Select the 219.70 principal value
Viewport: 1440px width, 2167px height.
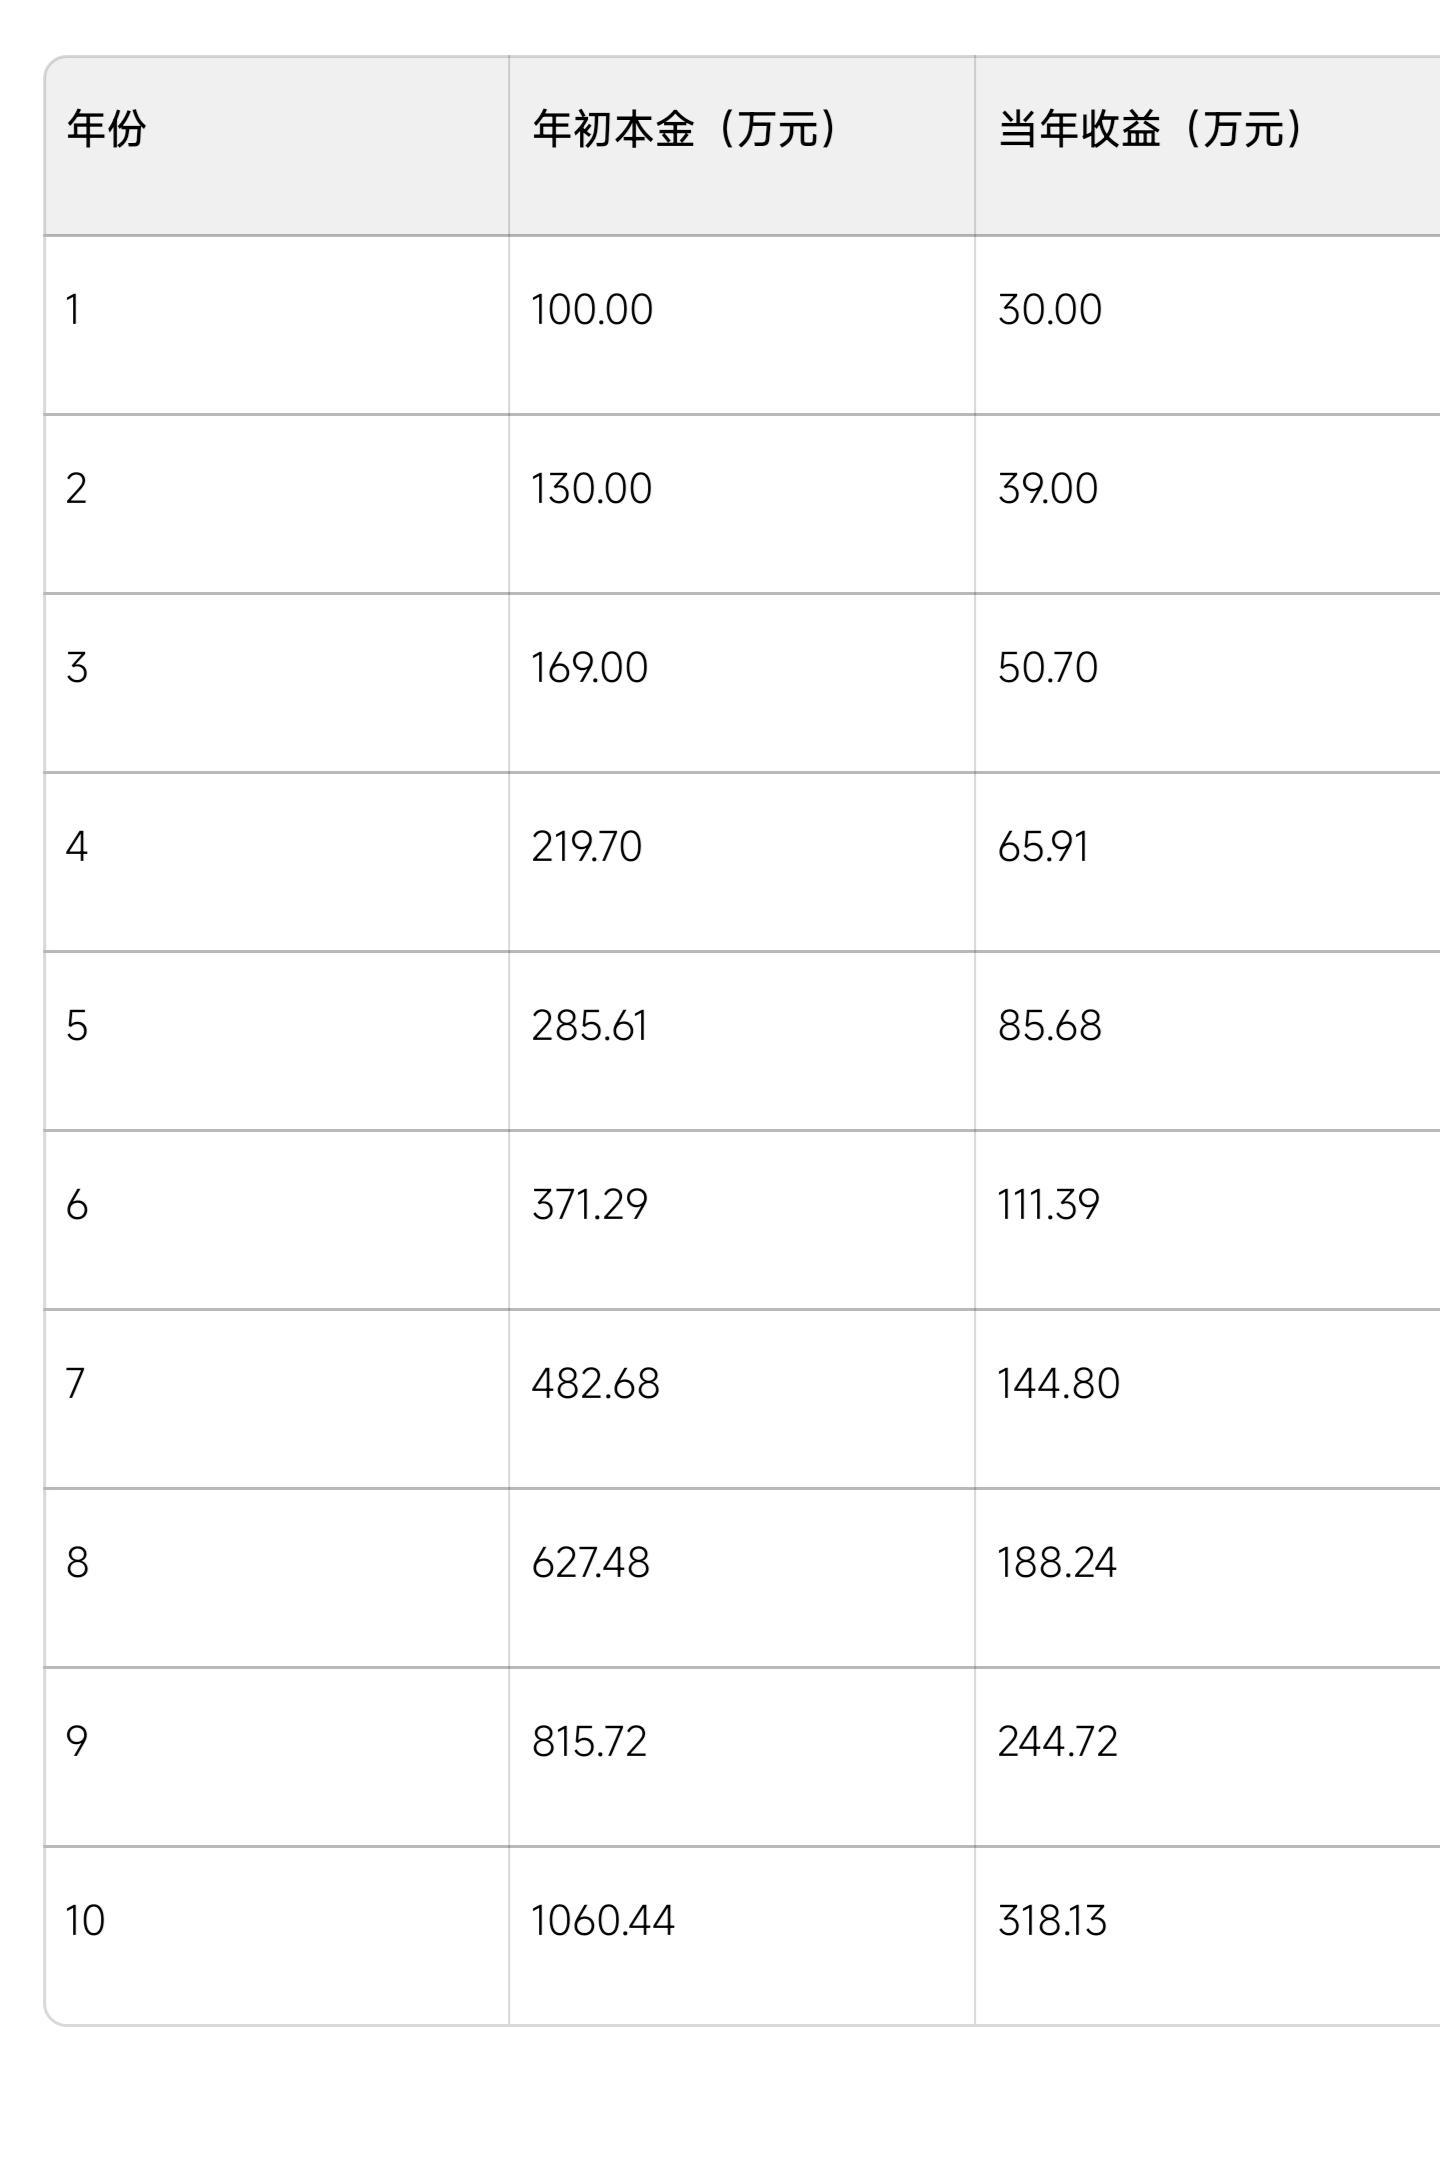tap(587, 847)
